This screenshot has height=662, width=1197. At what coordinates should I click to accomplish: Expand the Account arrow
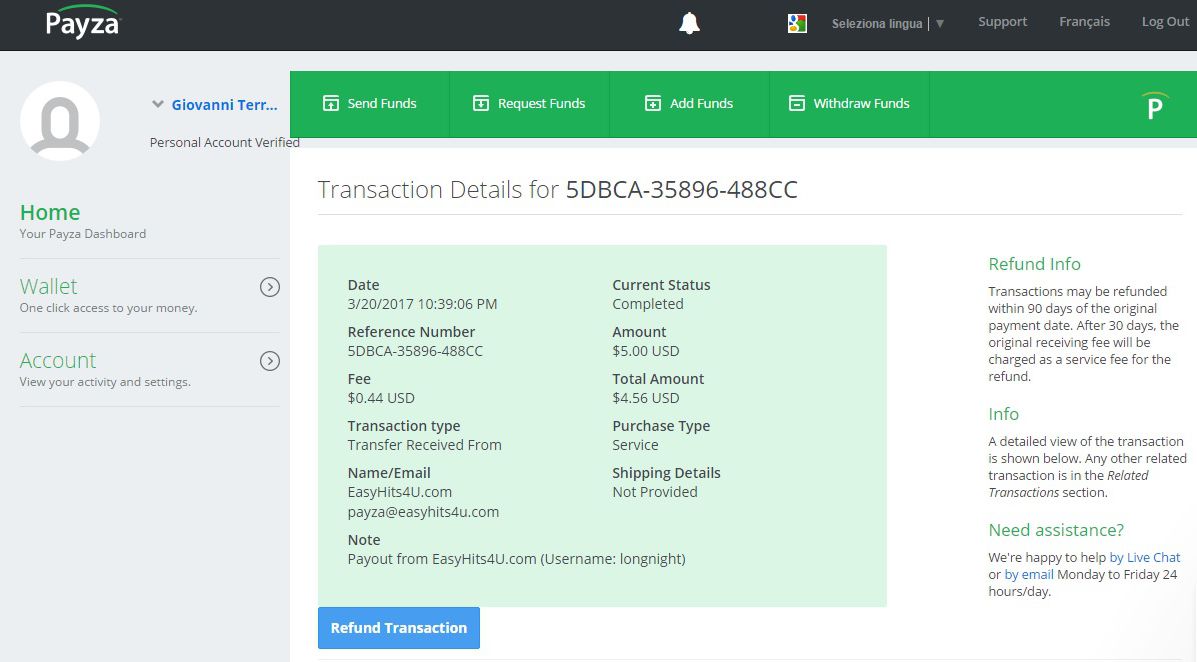coord(269,361)
